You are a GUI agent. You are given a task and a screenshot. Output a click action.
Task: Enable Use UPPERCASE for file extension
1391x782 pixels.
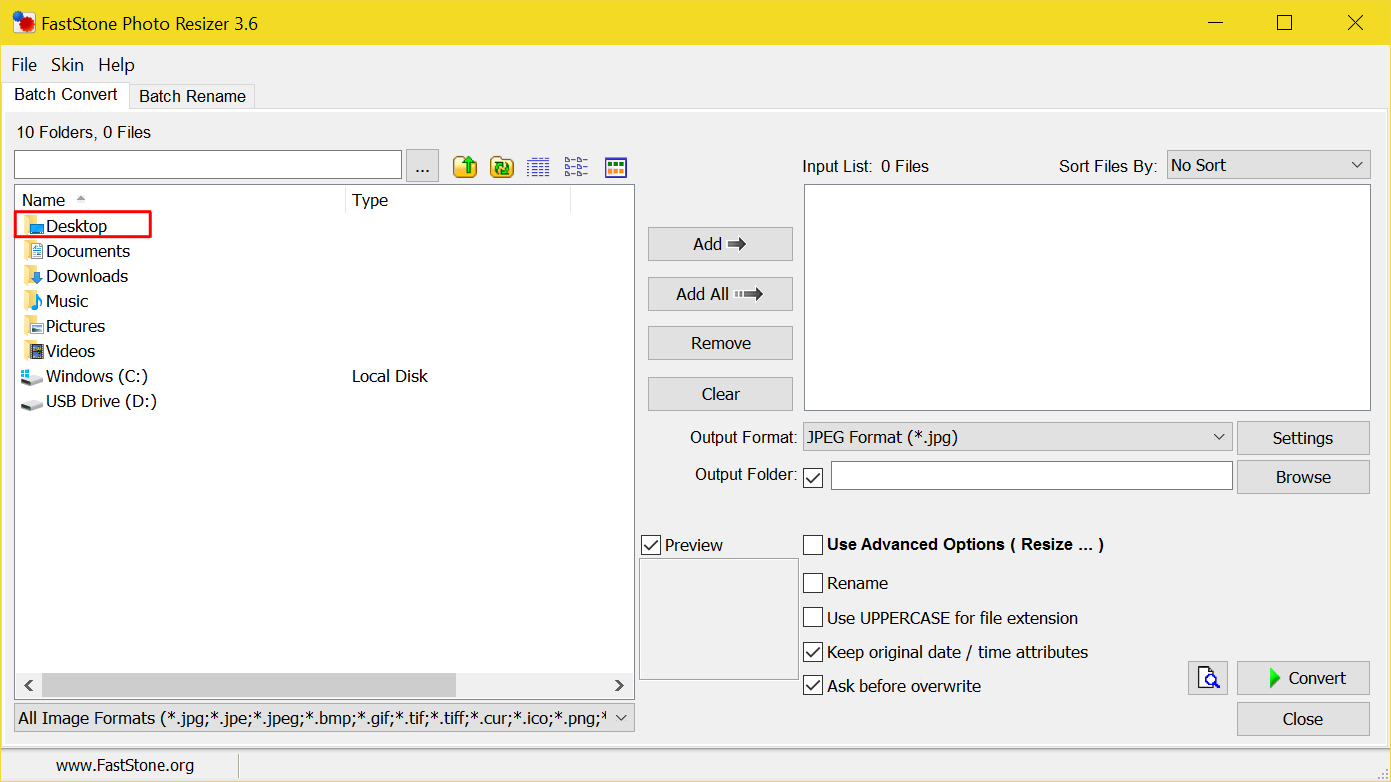click(813, 618)
